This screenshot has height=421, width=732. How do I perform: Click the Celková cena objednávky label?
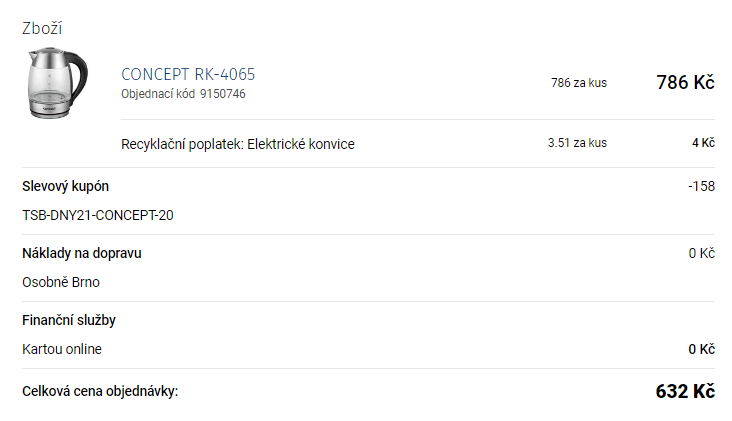coord(100,391)
